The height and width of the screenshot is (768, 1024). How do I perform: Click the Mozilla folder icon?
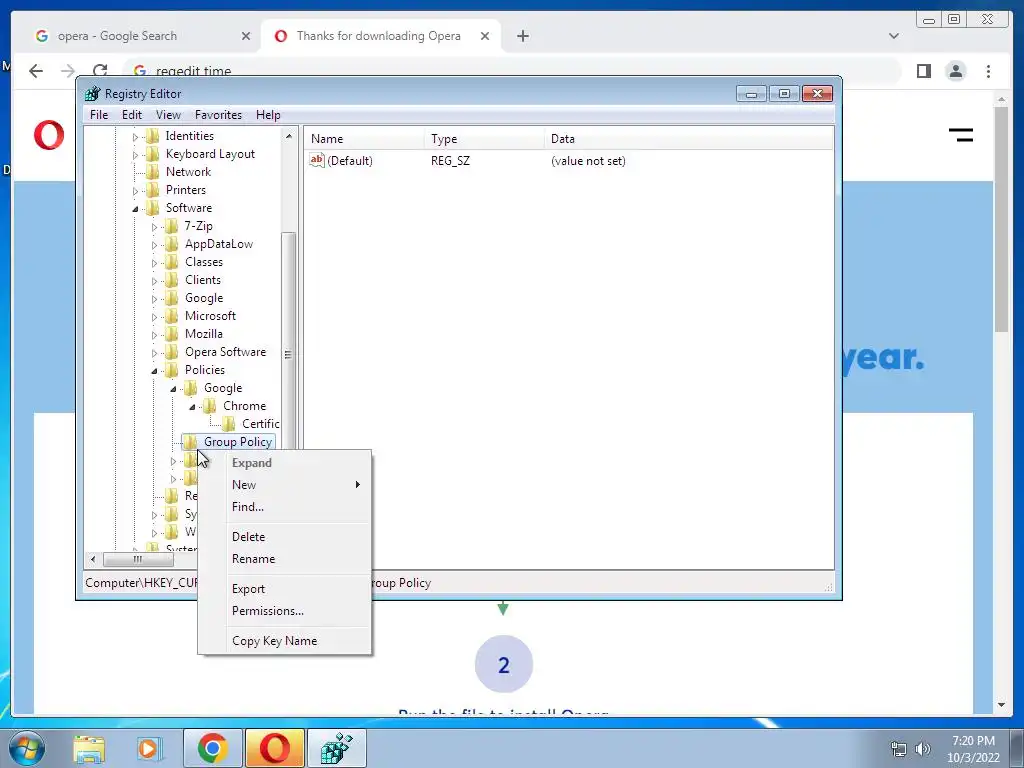[172, 334]
